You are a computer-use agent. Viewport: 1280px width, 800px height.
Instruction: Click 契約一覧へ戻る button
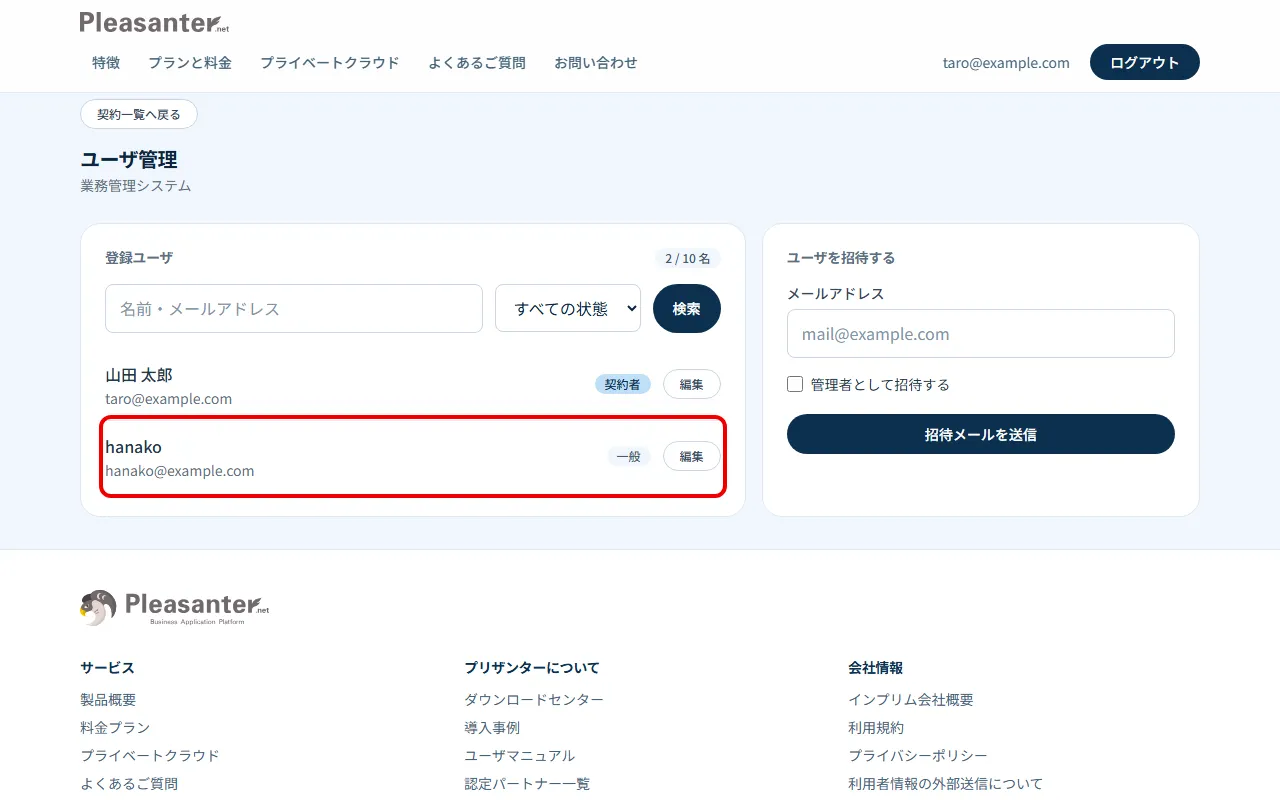139,114
